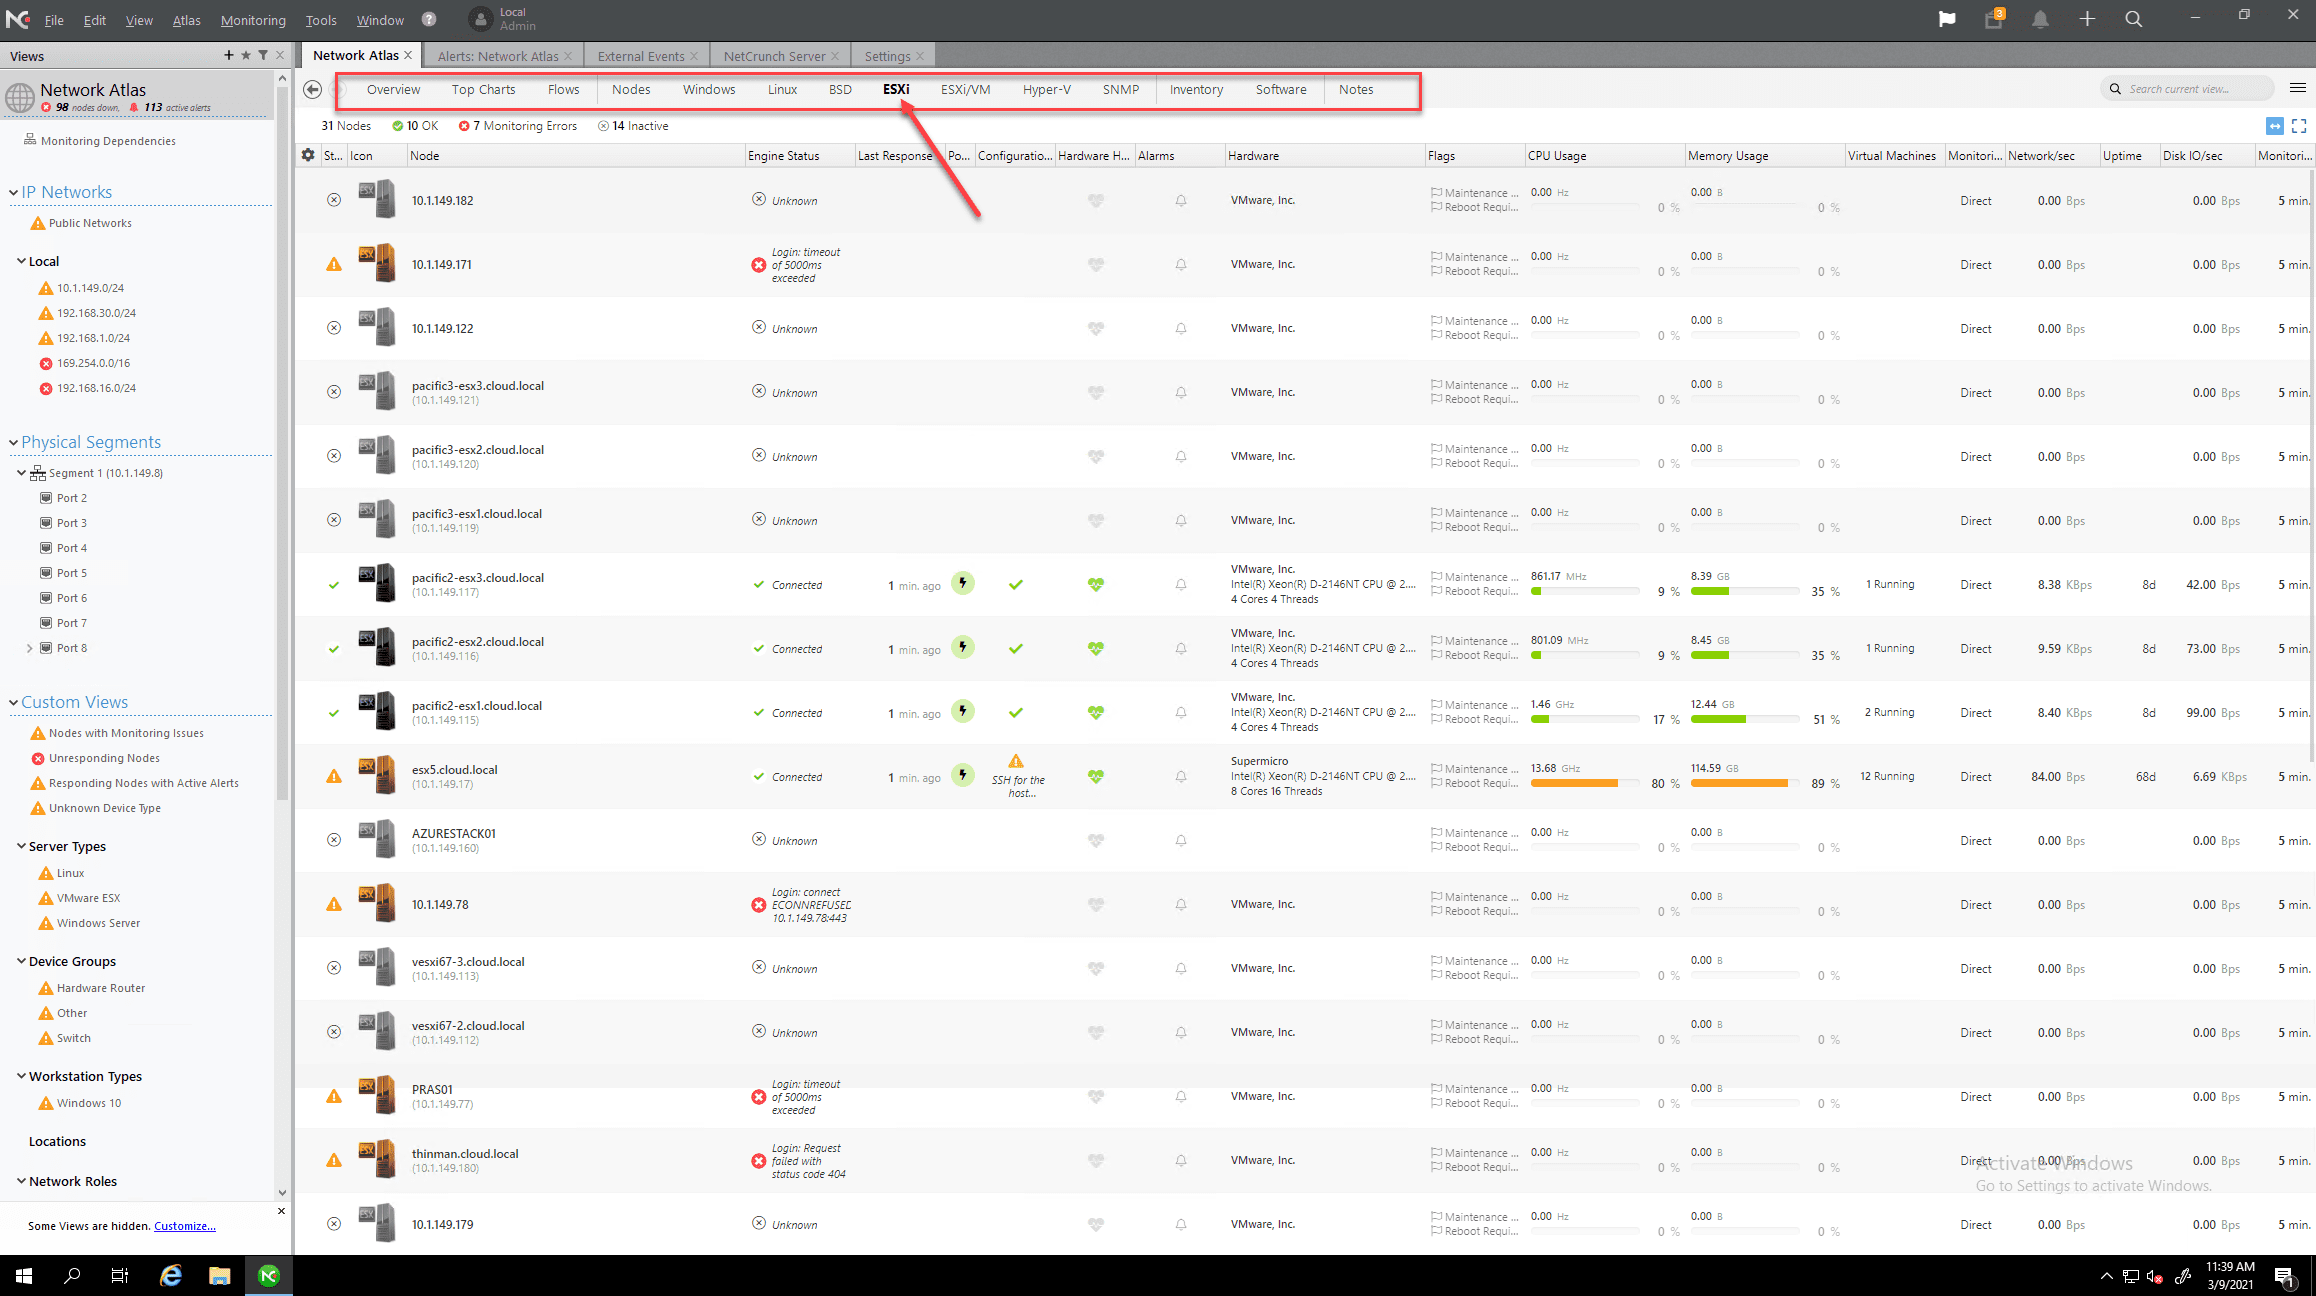The image size is (2316, 1296).
Task: Click the warning triangle icon next to esx5.cloud.local
Action: click(x=332, y=776)
